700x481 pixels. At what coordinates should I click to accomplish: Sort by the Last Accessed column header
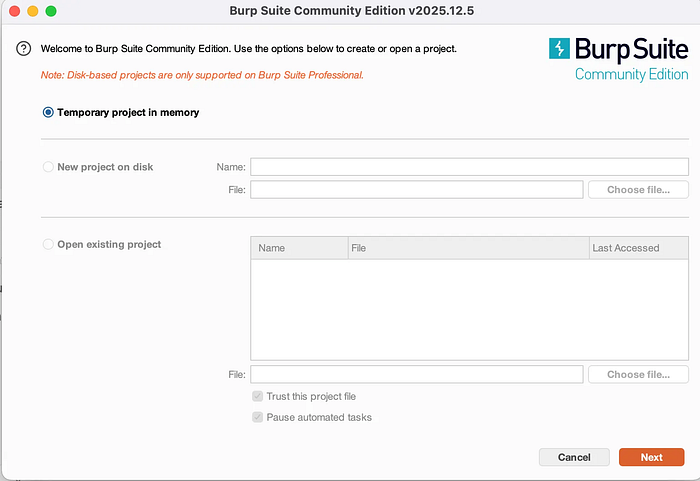pyautogui.click(x=638, y=248)
